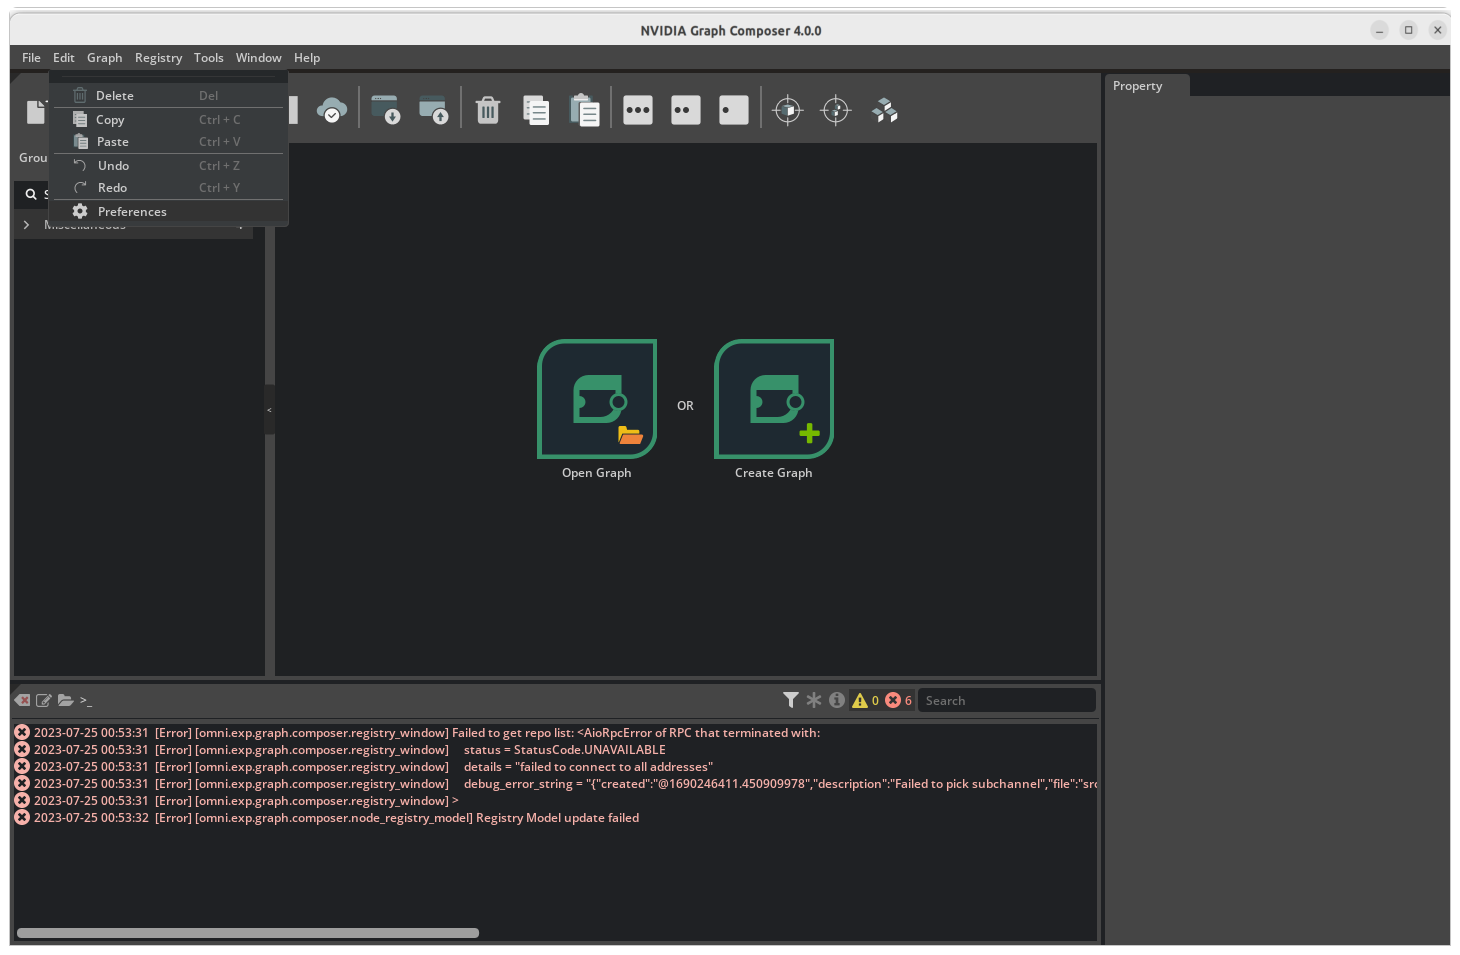
Task: Select the 'failed to connect to all addresses' line
Action: (555, 767)
